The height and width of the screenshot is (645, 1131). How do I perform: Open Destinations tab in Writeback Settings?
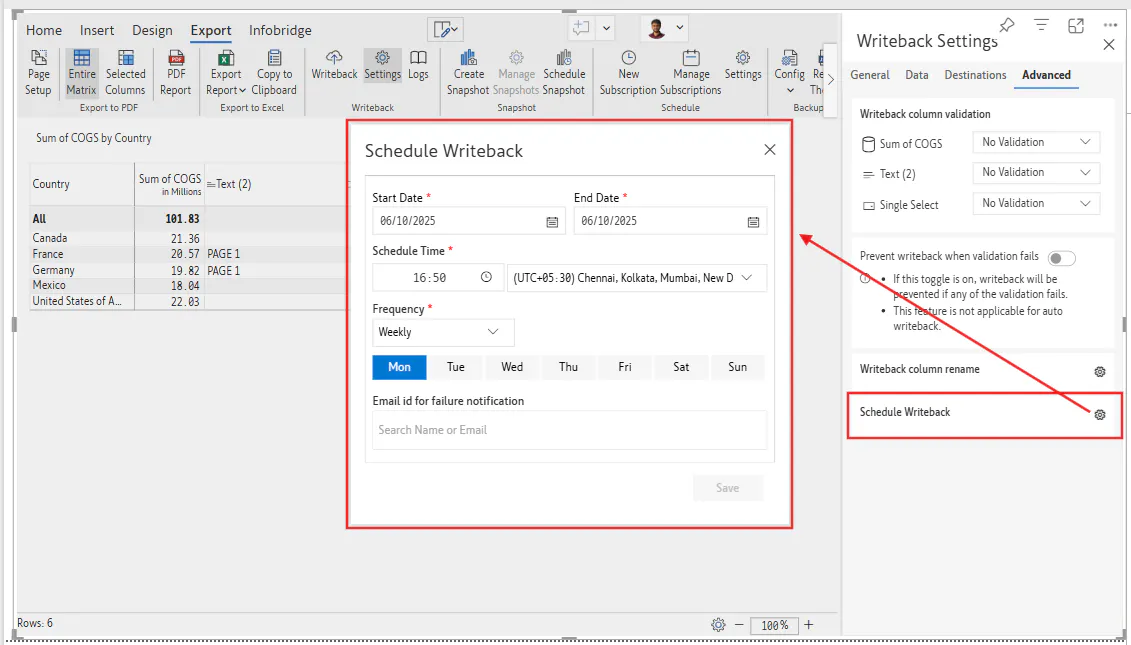click(975, 75)
